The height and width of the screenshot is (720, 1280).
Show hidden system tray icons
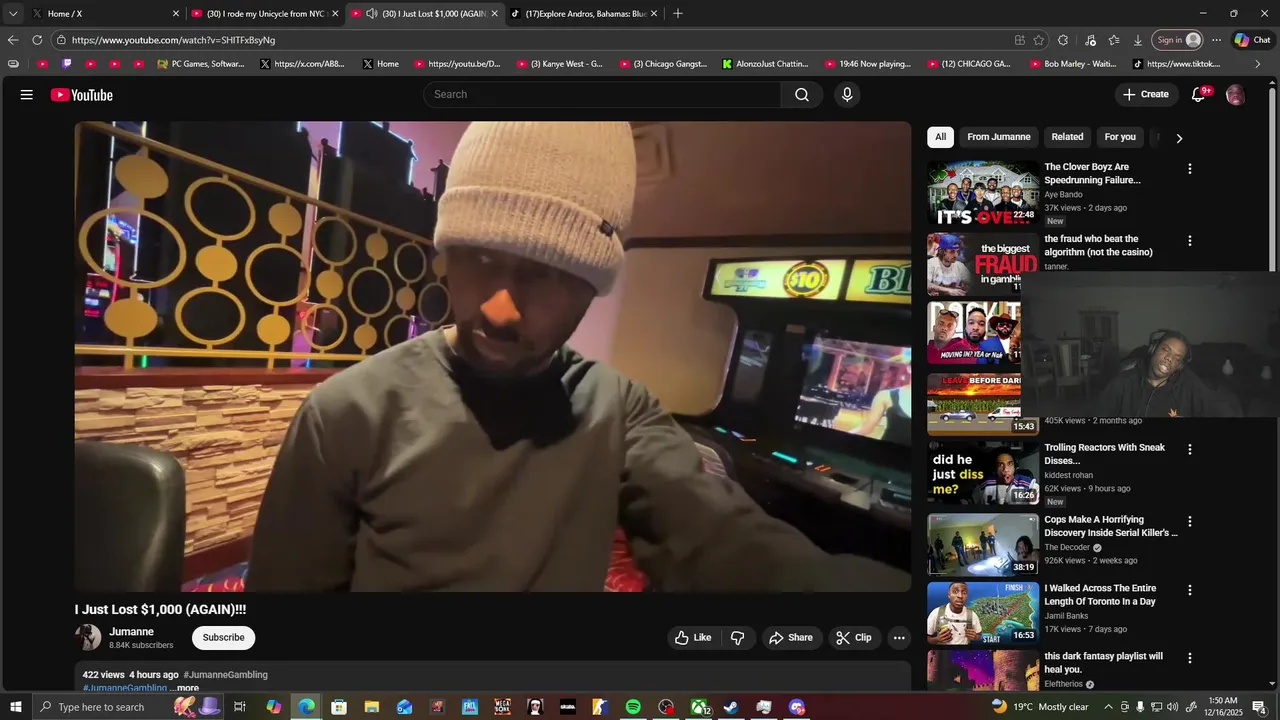point(1108,707)
